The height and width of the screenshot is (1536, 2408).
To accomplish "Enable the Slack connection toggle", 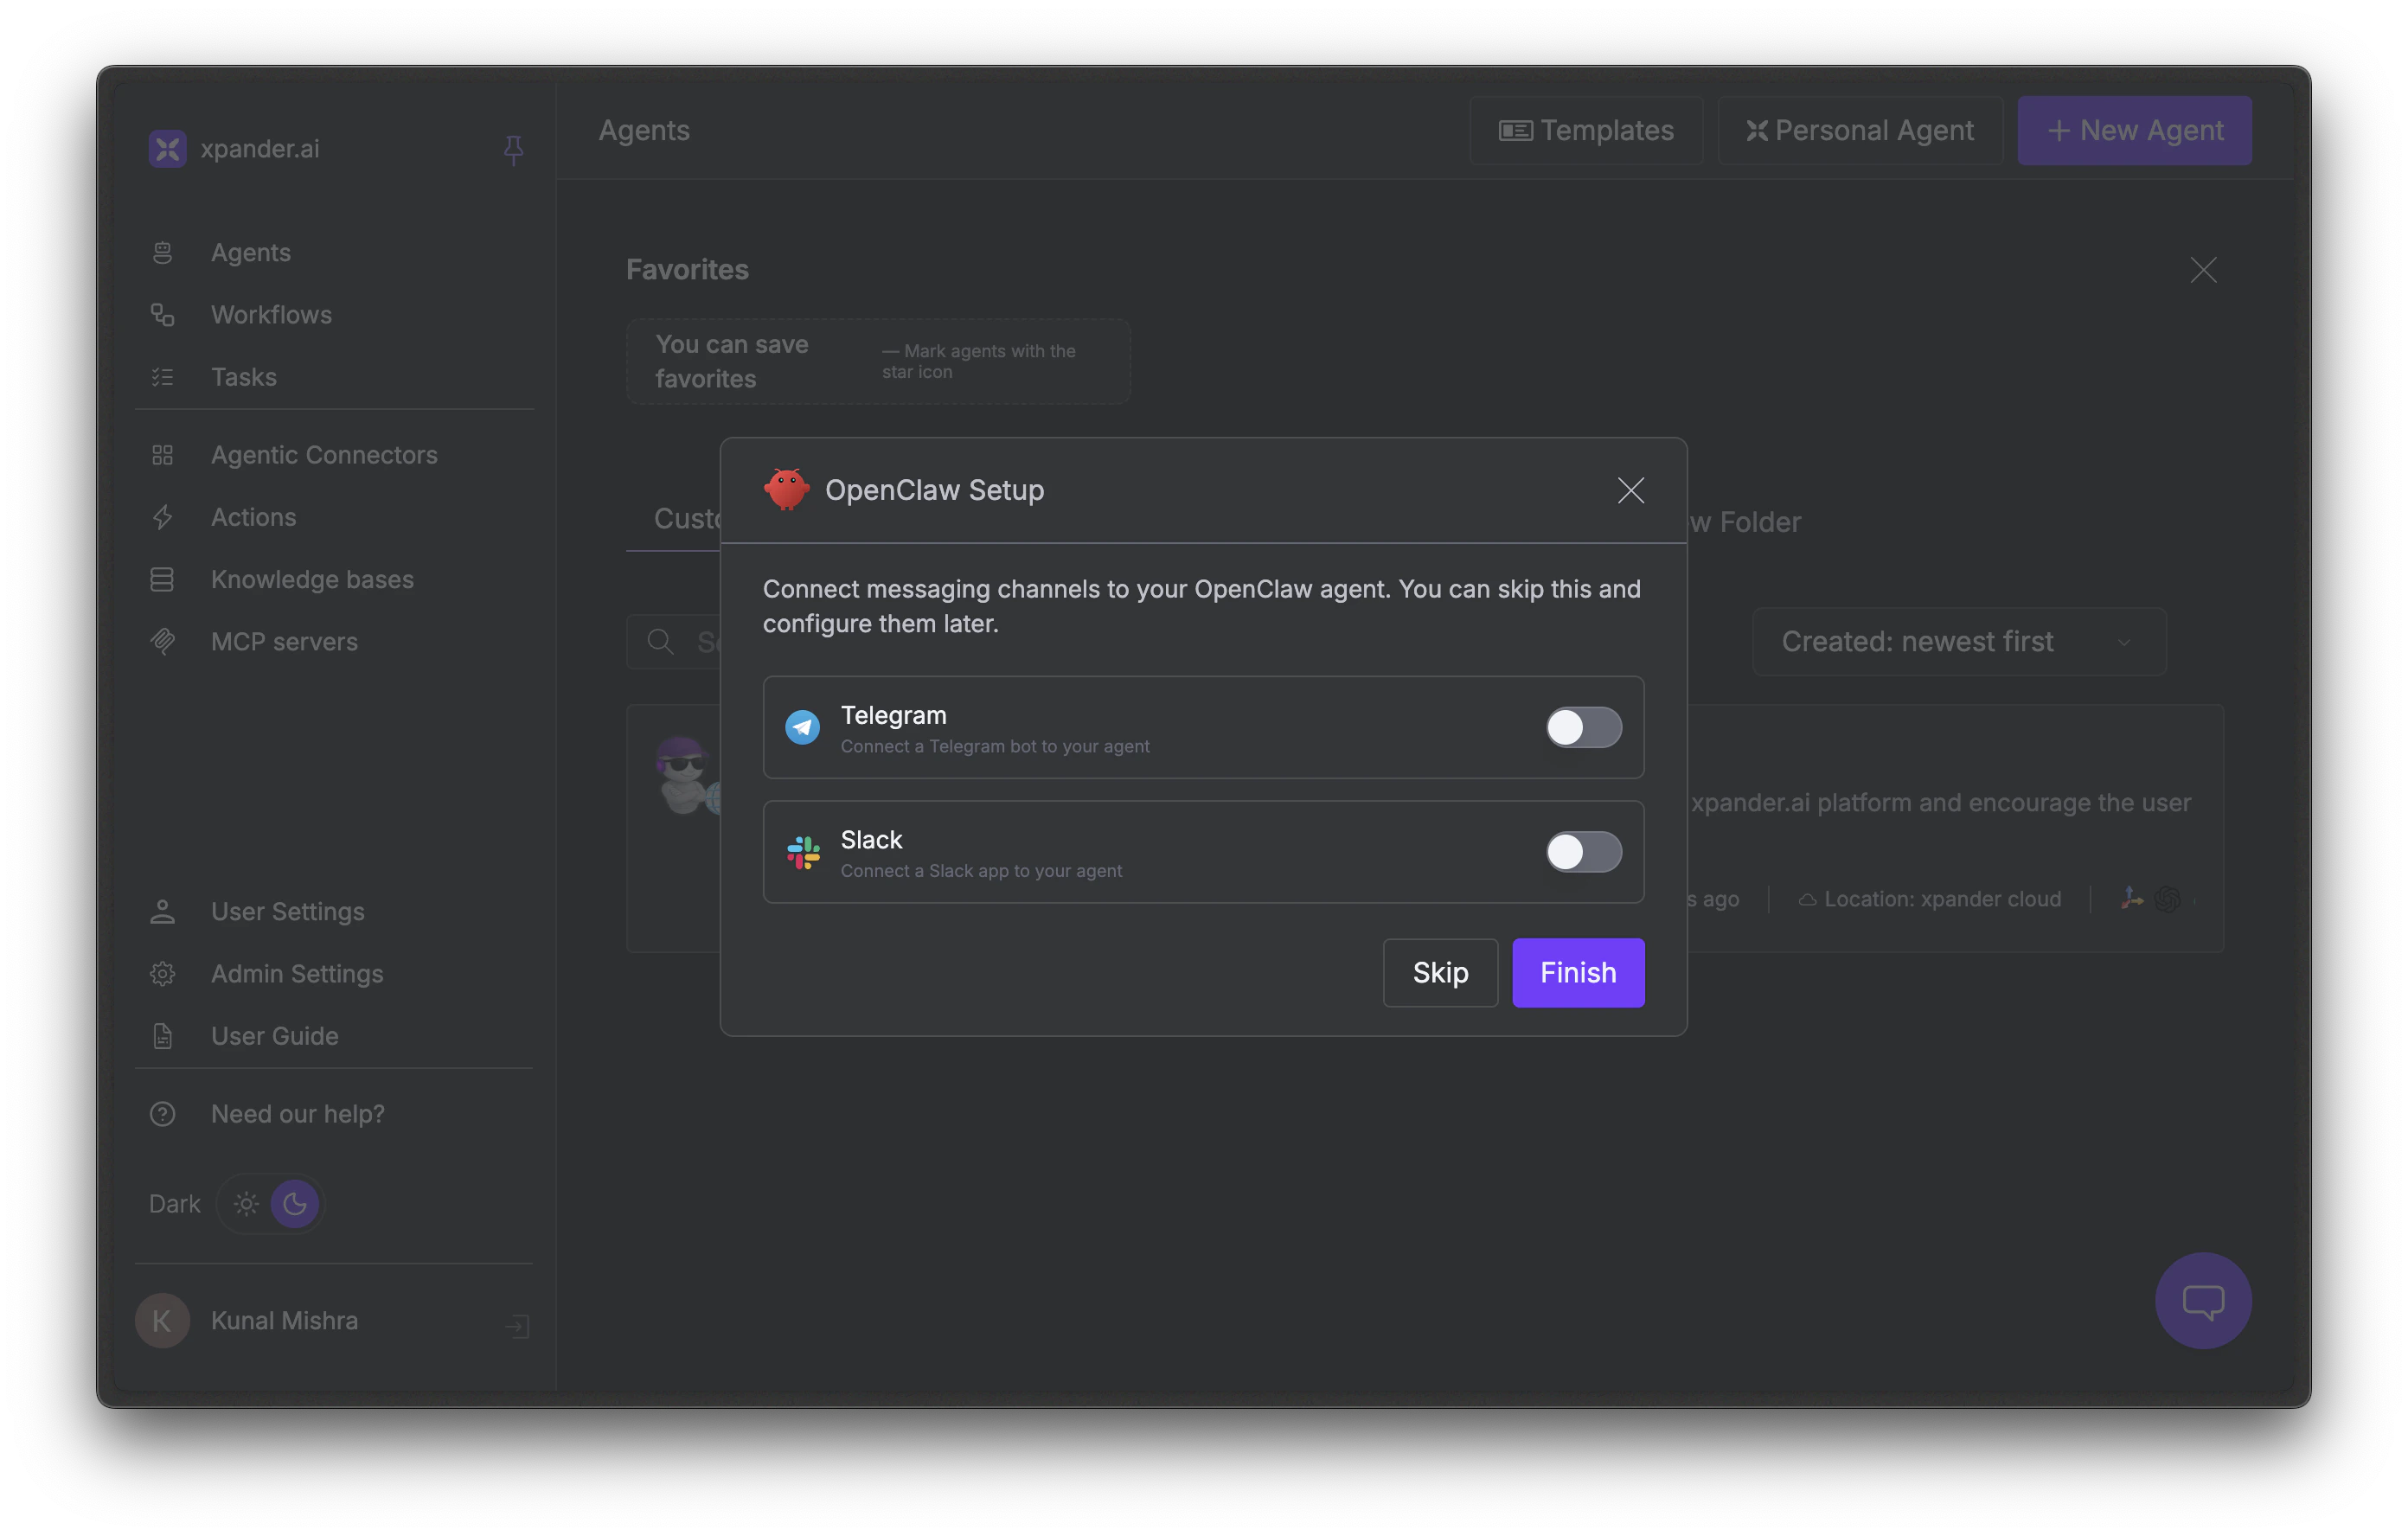I will pyautogui.click(x=1583, y=852).
